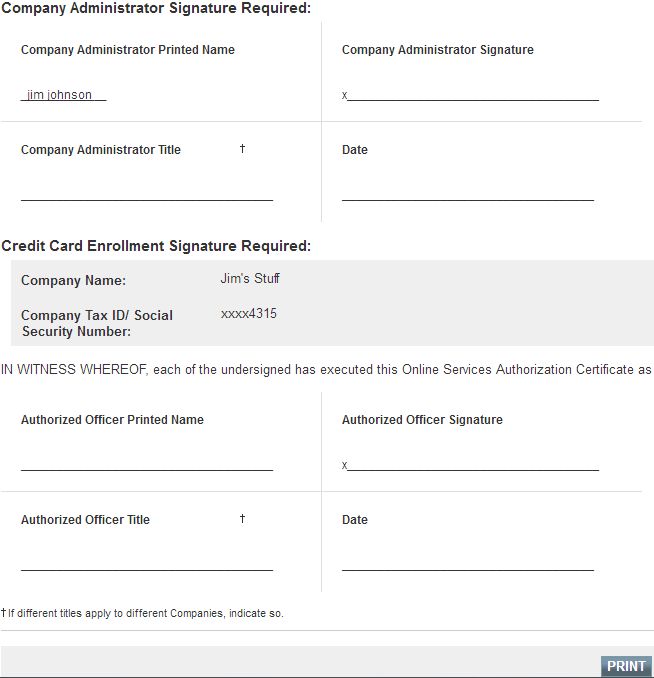Click the dagger symbol beside Company Administrator Title
The image size is (654, 678).
(242, 148)
